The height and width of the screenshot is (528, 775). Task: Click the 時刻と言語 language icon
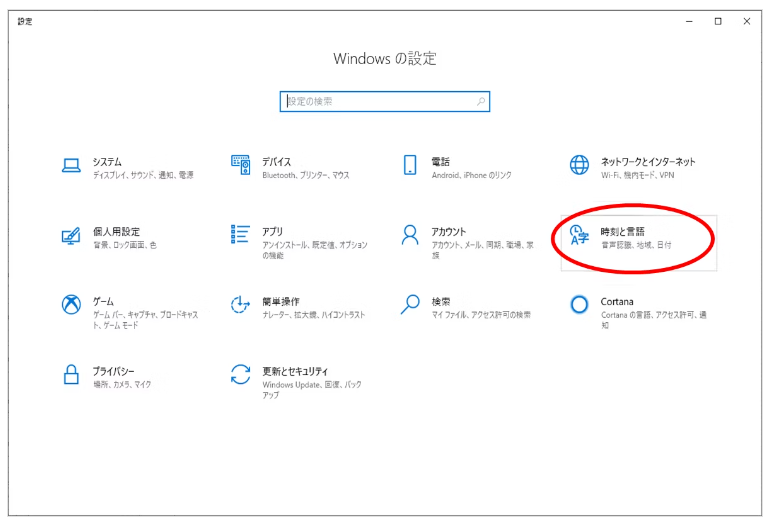coord(579,235)
